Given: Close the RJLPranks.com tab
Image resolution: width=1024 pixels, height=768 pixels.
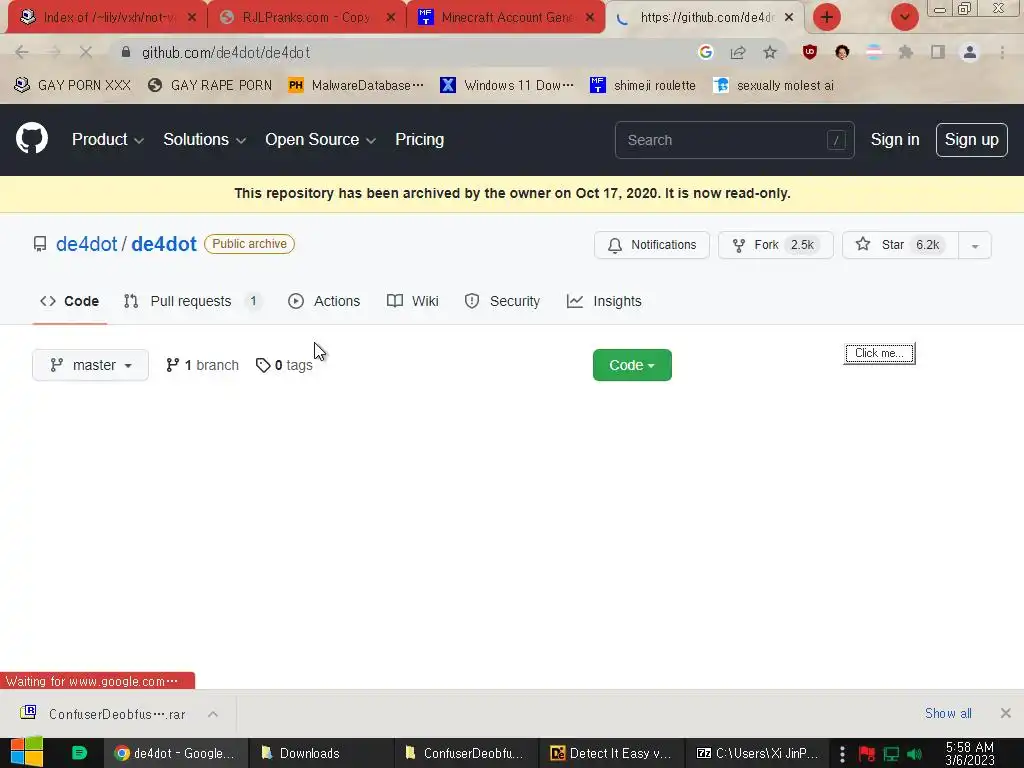Looking at the screenshot, I should (x=391, y=17).
